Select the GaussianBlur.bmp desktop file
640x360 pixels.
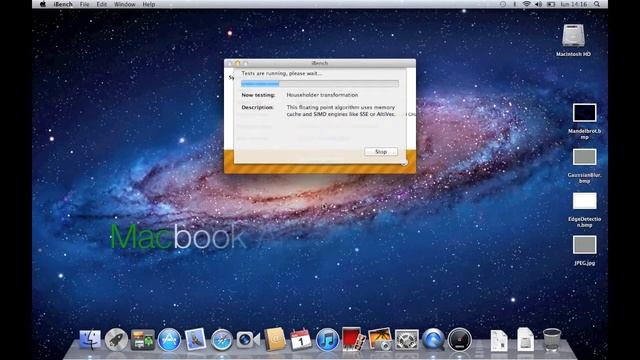tap(584, 165)
